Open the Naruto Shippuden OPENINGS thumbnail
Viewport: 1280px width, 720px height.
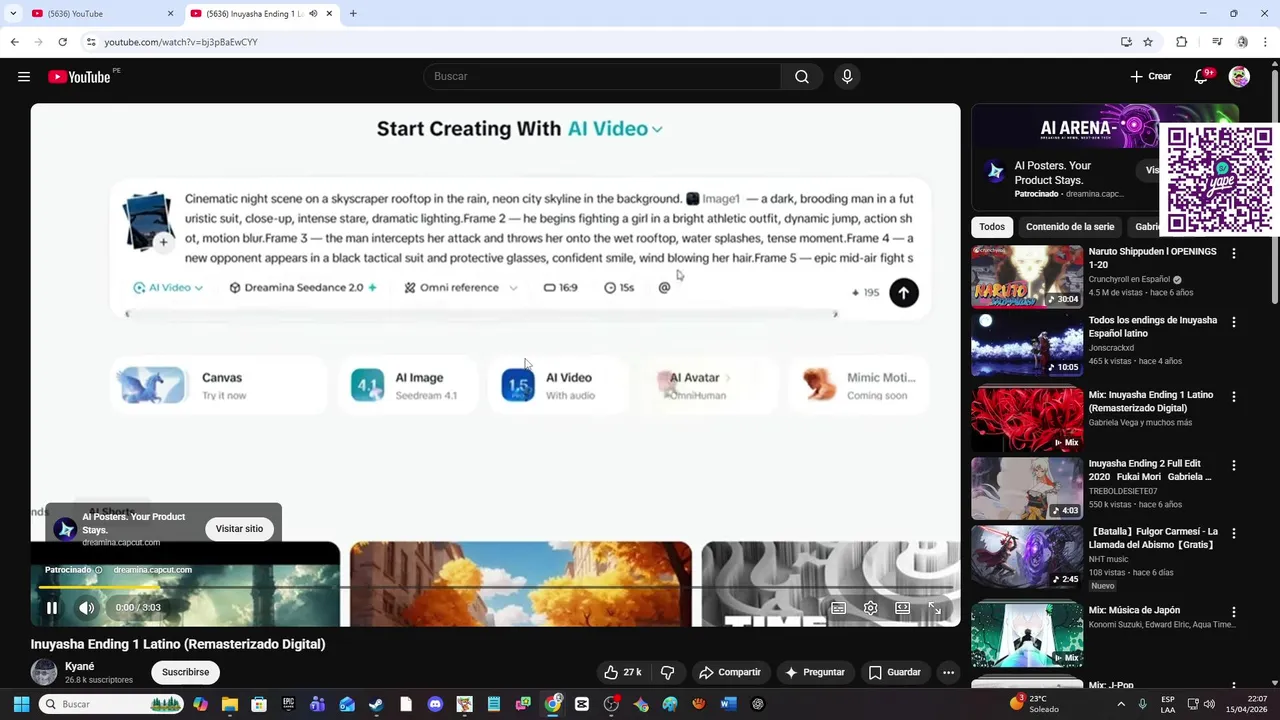pyautogui.click(x=1027, y=277)
